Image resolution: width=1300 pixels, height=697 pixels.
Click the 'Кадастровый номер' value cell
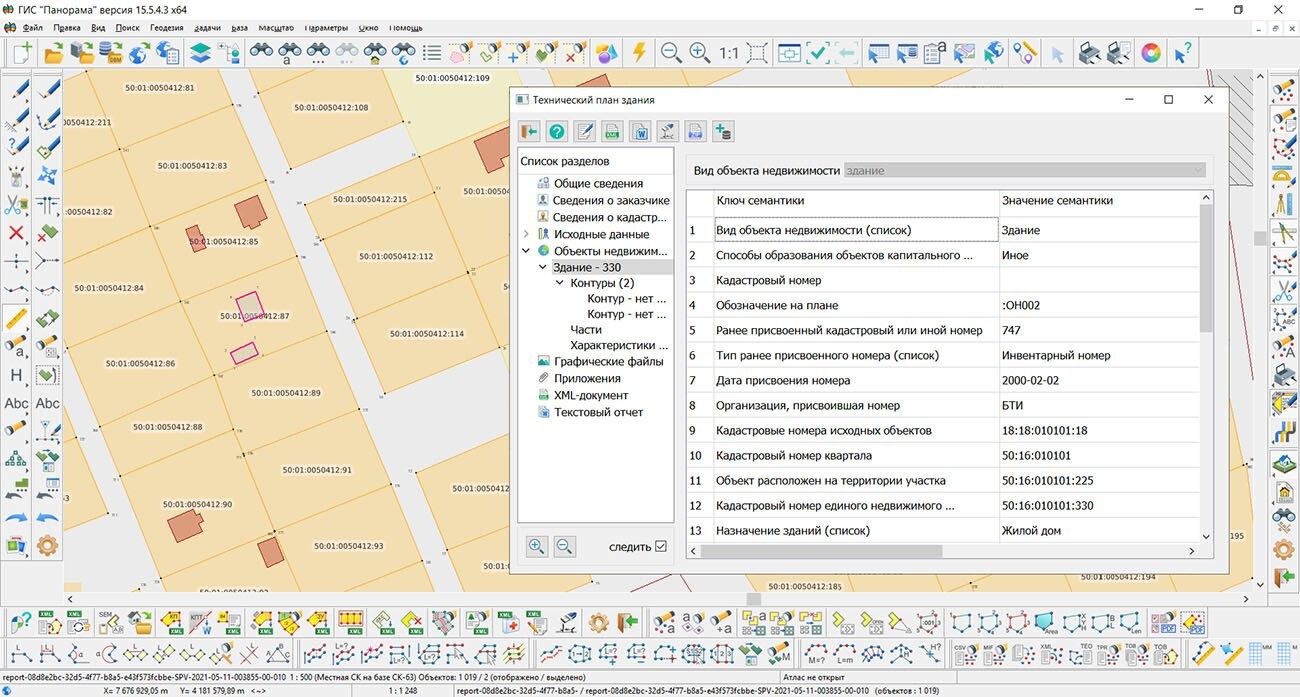coord(1098,280)
